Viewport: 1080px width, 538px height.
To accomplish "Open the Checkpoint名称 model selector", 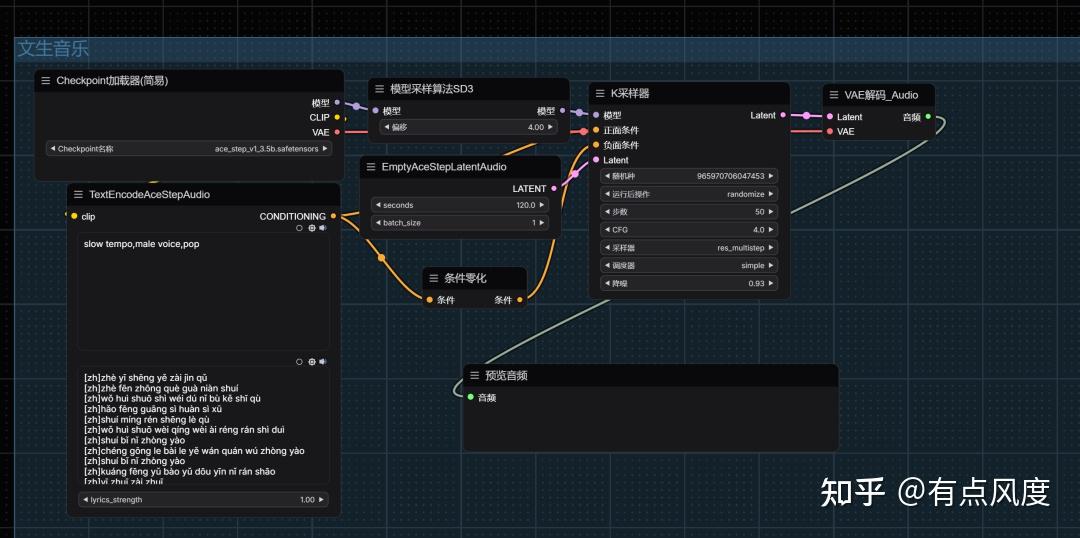I will (188, 149).
